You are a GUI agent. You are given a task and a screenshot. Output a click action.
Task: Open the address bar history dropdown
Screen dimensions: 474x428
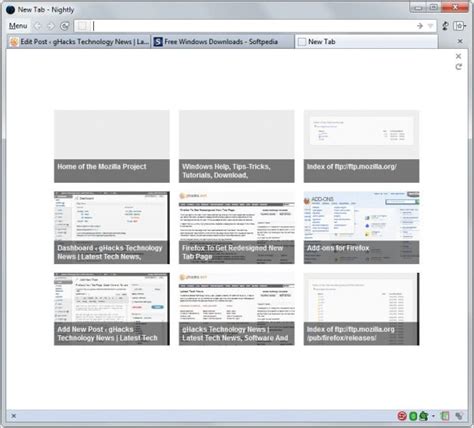430,26
